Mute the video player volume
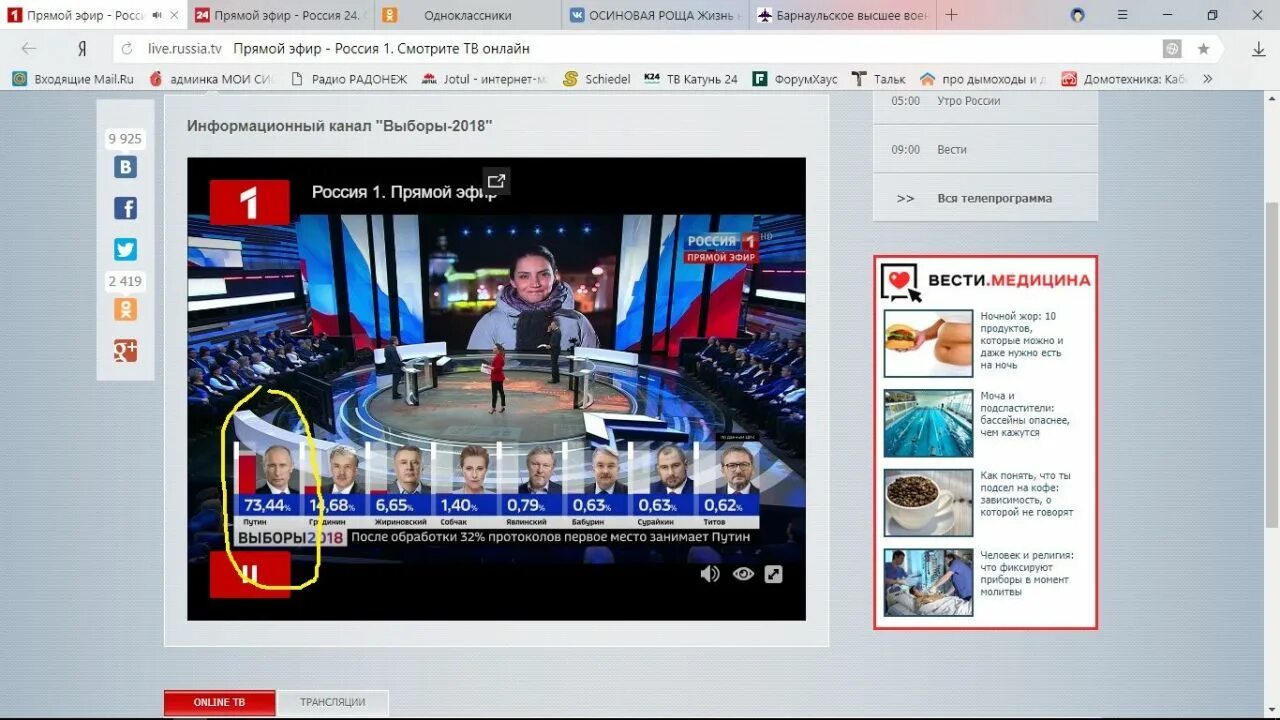 (710, 574)
